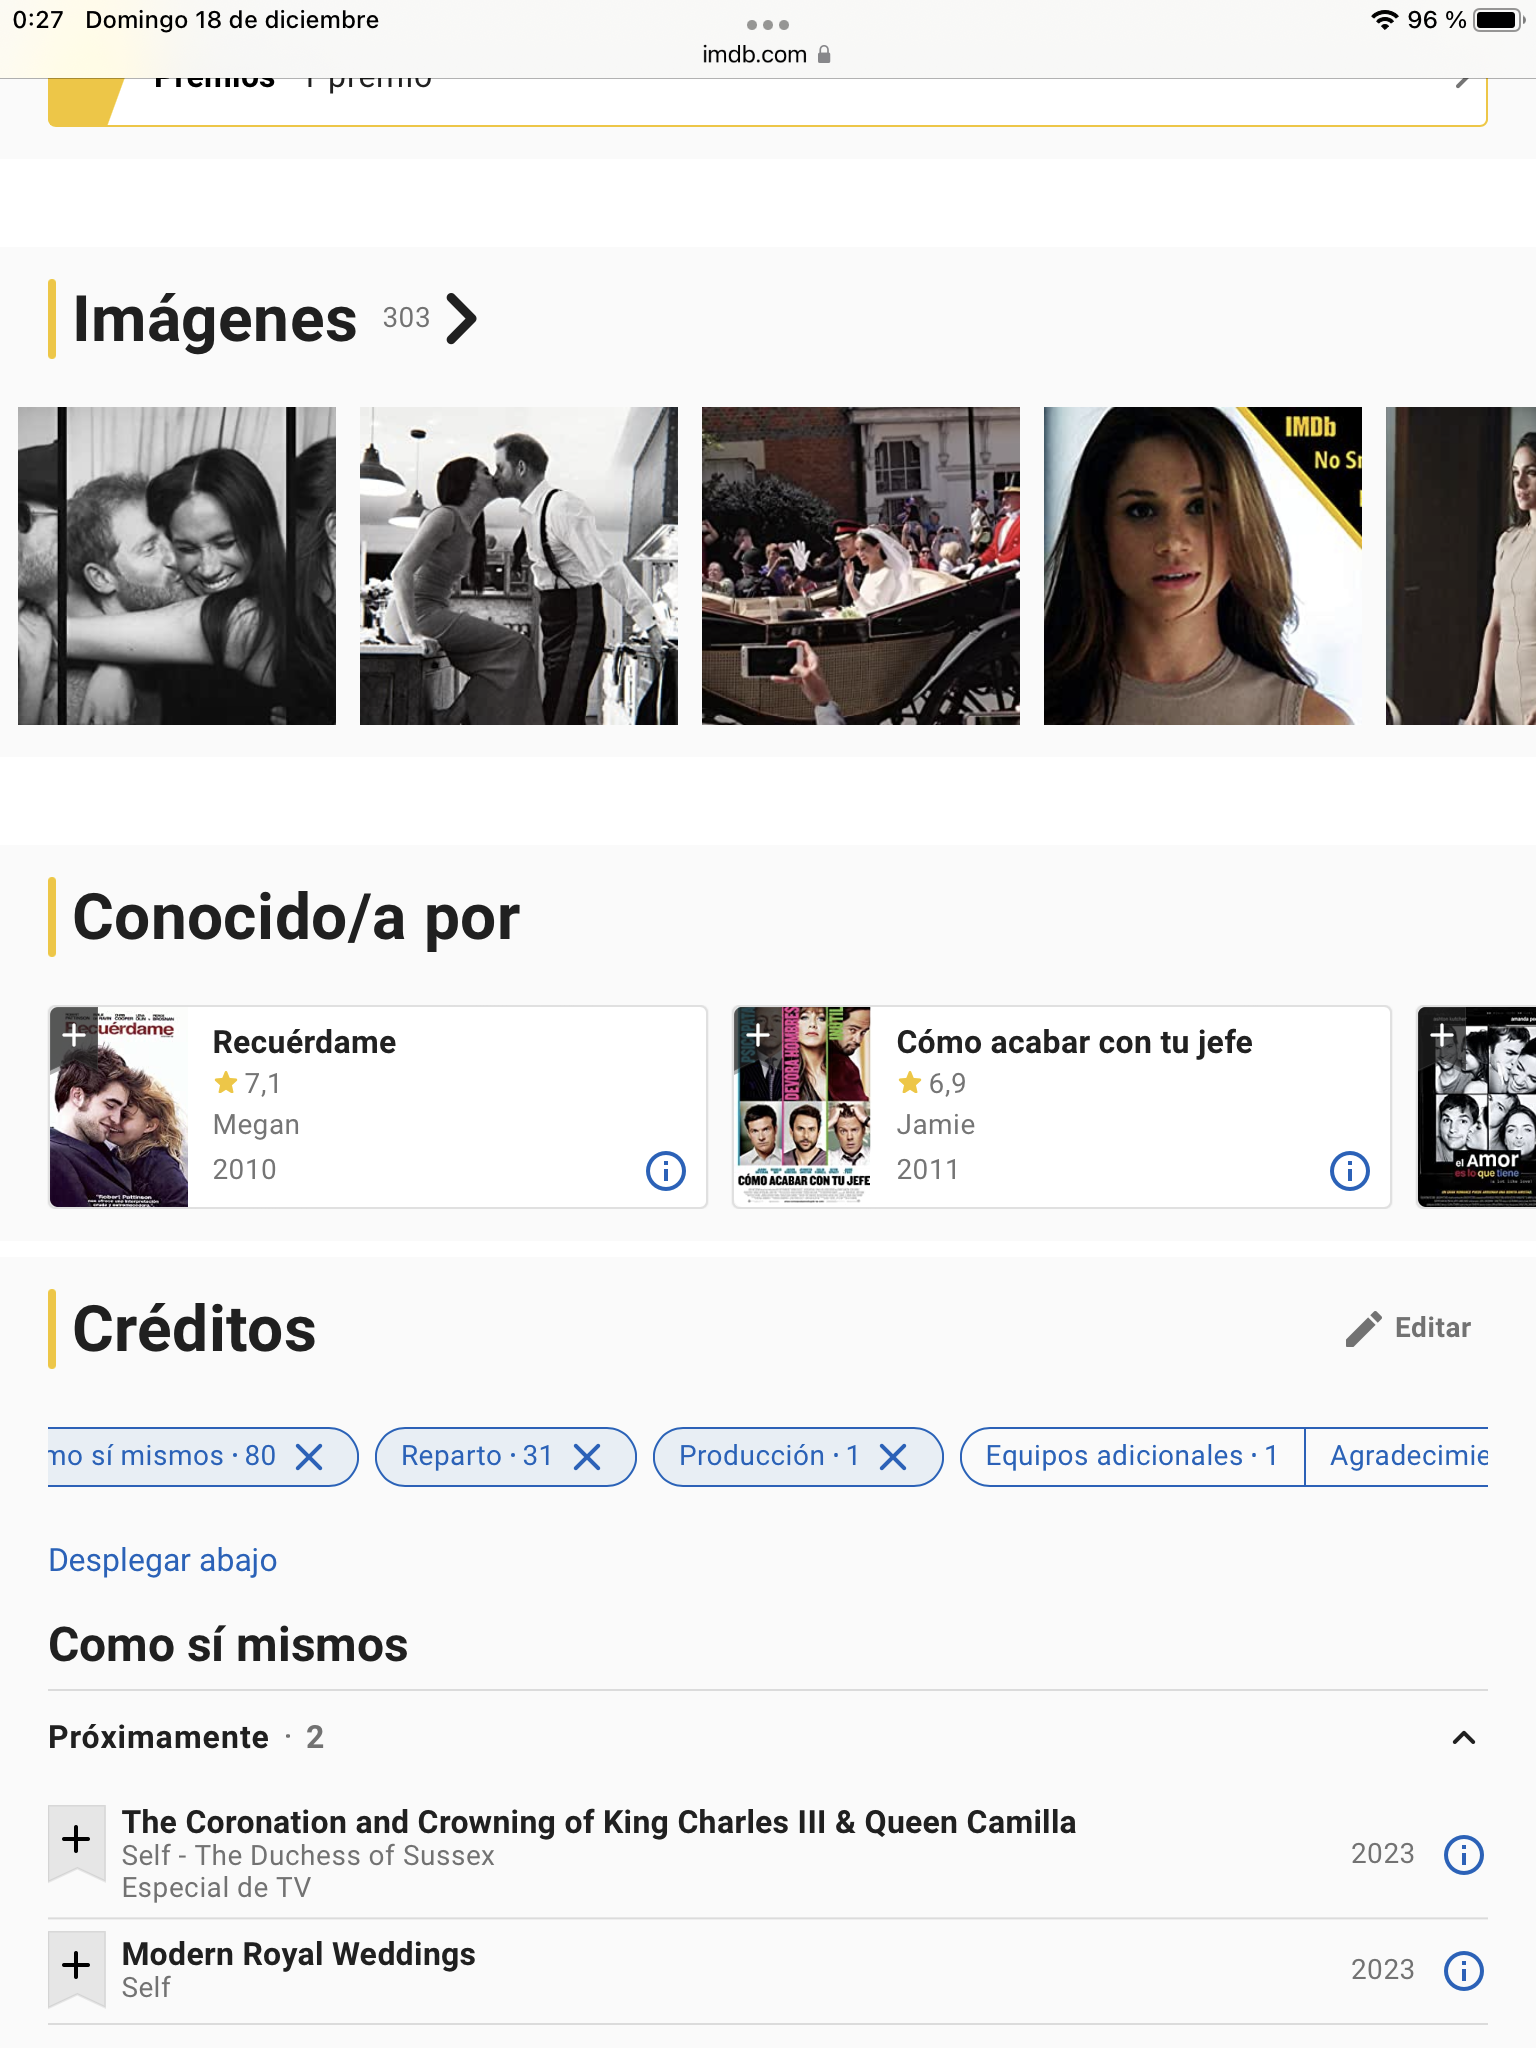Collapse the Próximamente section

[1464, 1738]
